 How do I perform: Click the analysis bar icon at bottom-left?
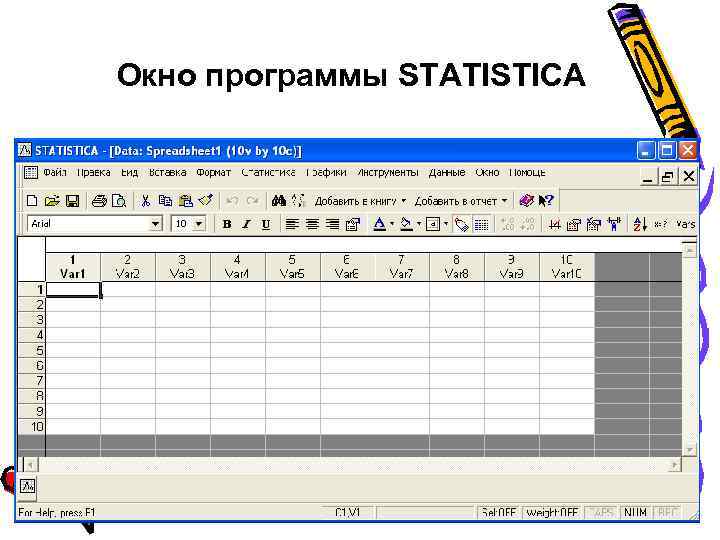28,486
